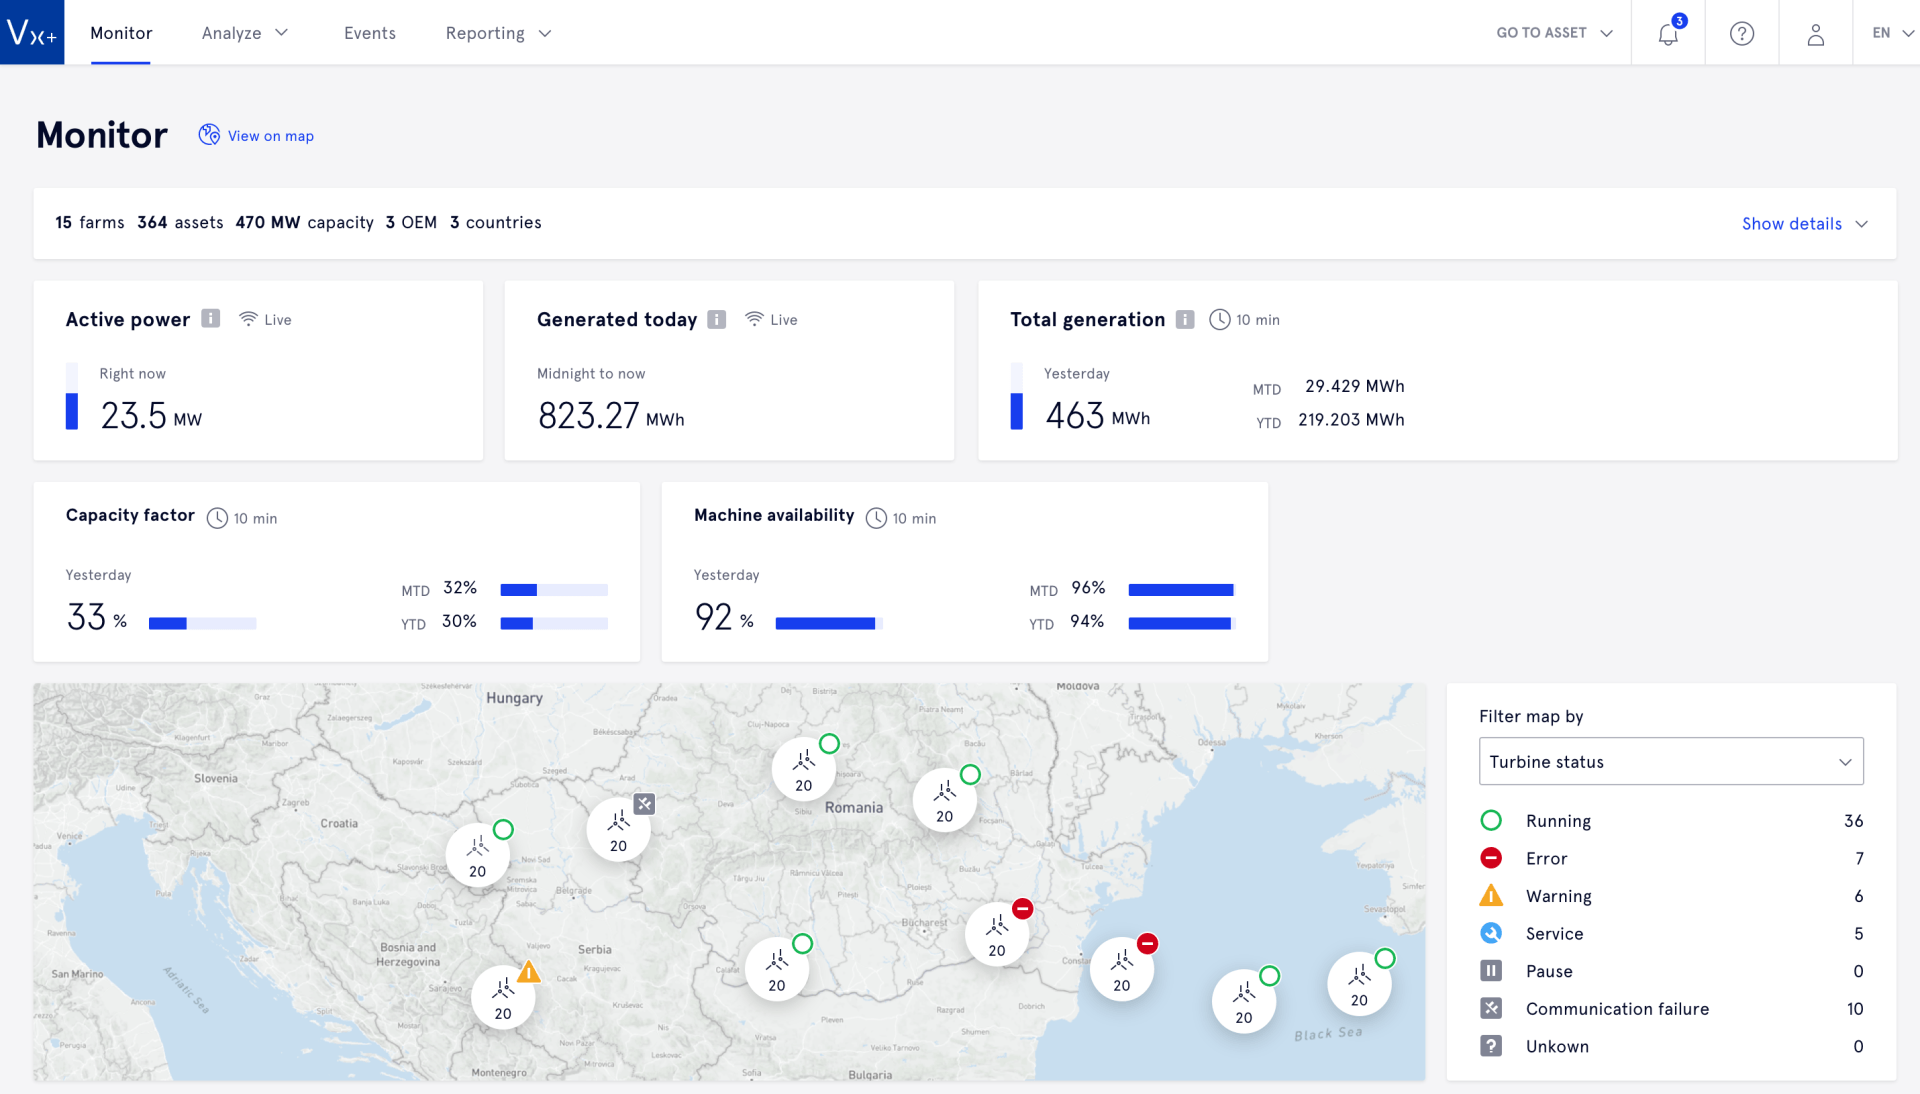Image resolution: width=1920 pixels, height=1094 pixels.
Task: Click the Show details link
Action: tap(1791, 223)
